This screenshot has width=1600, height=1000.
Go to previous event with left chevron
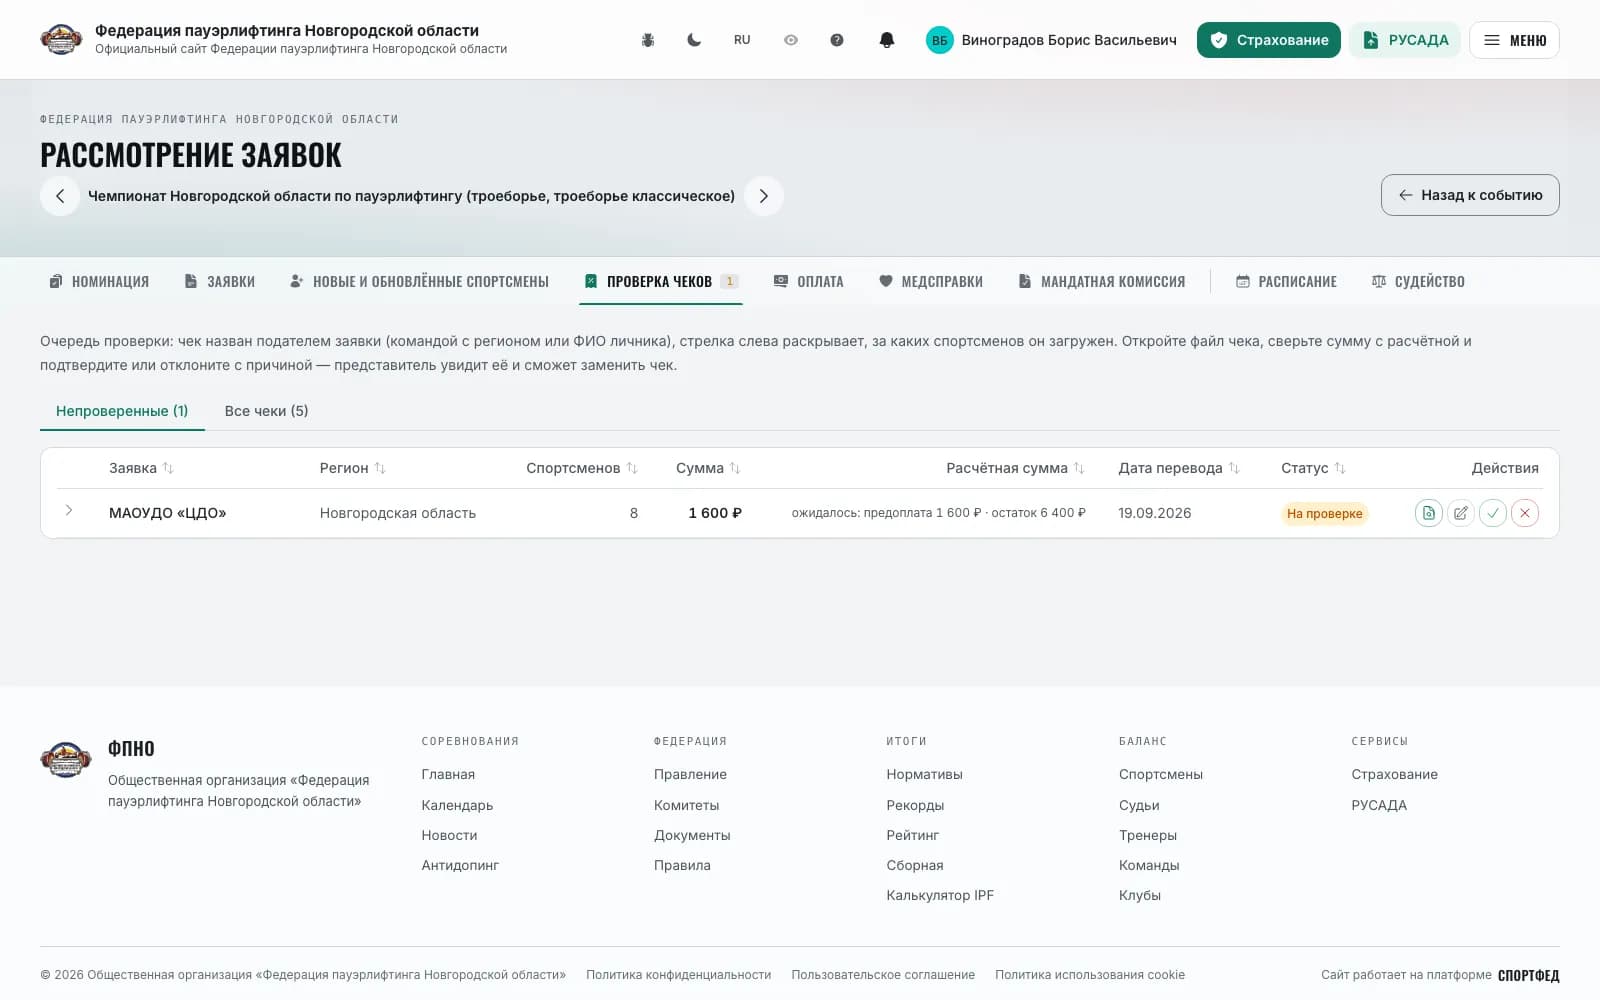(x=60, y=196)
